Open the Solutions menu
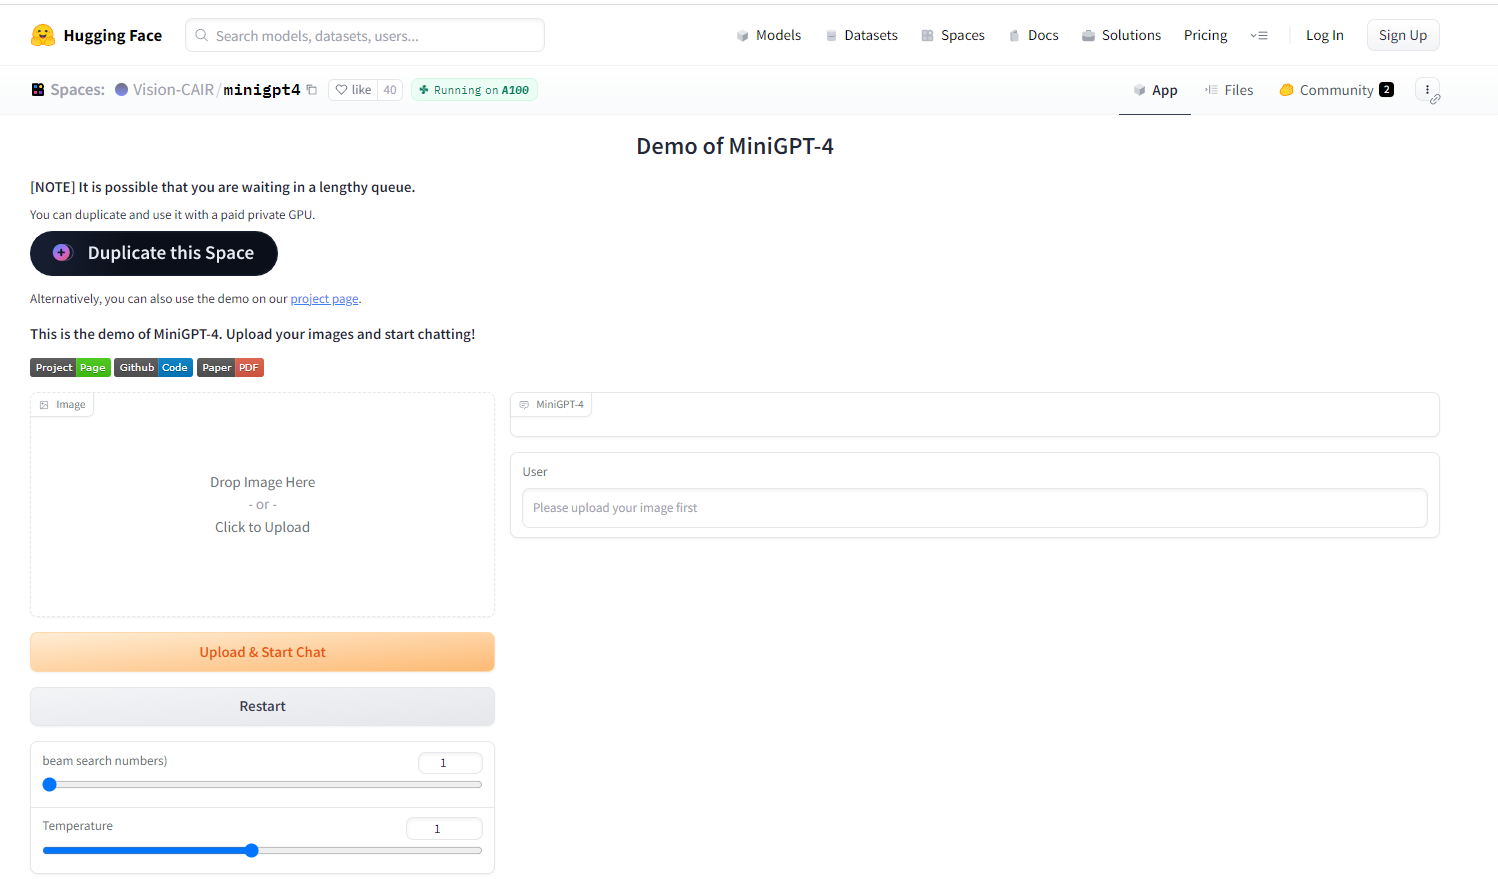 tap(1121, 35)
